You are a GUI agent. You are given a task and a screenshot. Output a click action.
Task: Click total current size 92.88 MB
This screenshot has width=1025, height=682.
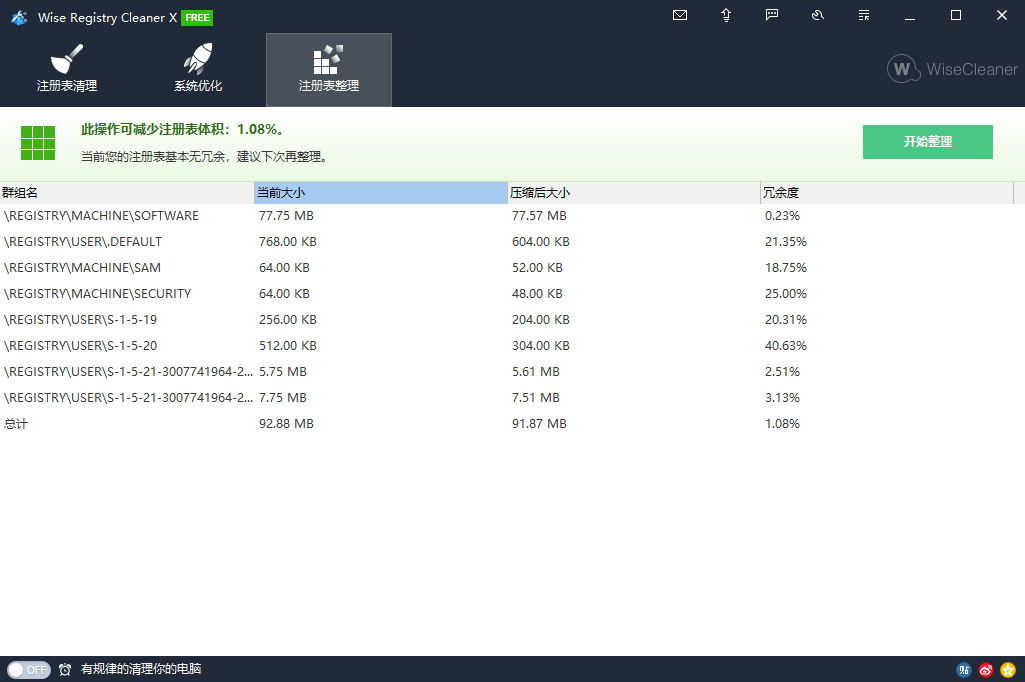(286, 424)
